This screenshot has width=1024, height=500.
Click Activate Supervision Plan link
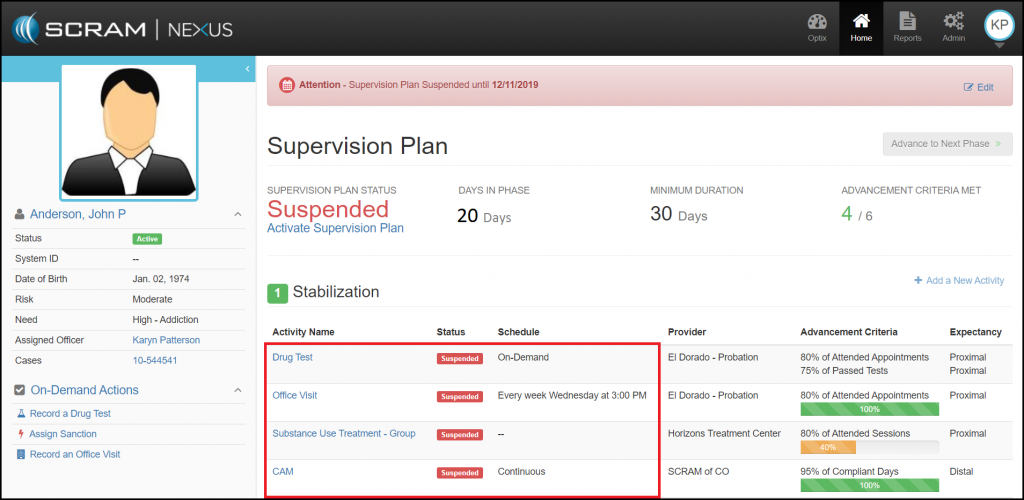click(x=335, y=228)
